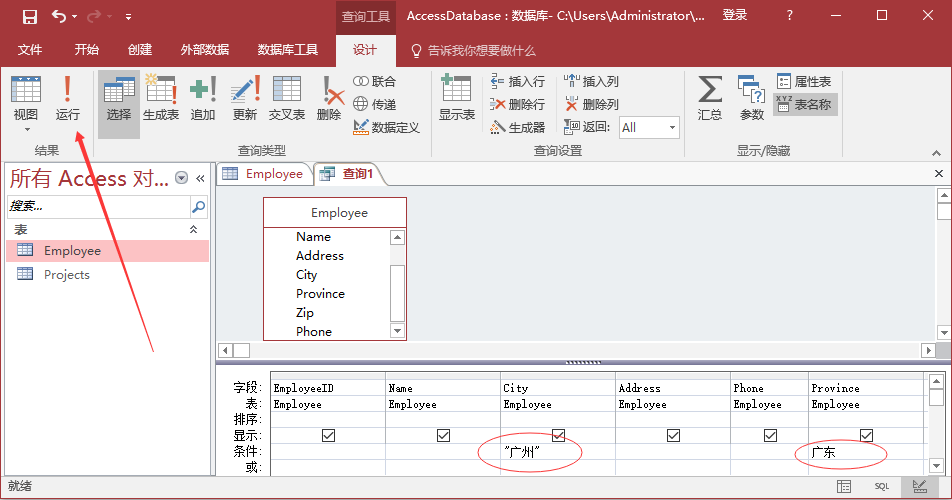Select the Update (更新) query icon

245,99
